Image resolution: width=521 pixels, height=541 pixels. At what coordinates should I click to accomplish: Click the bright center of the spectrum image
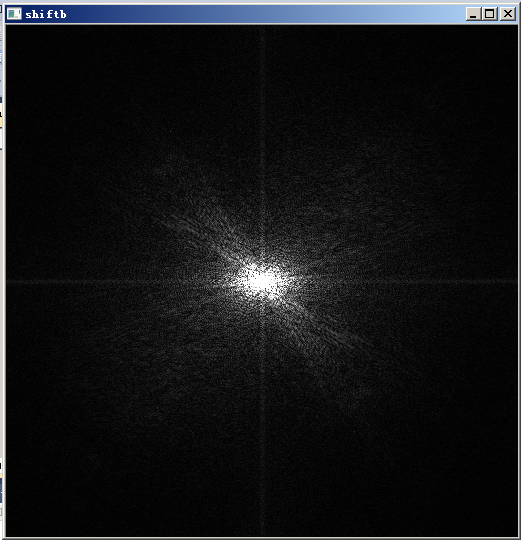263,282
